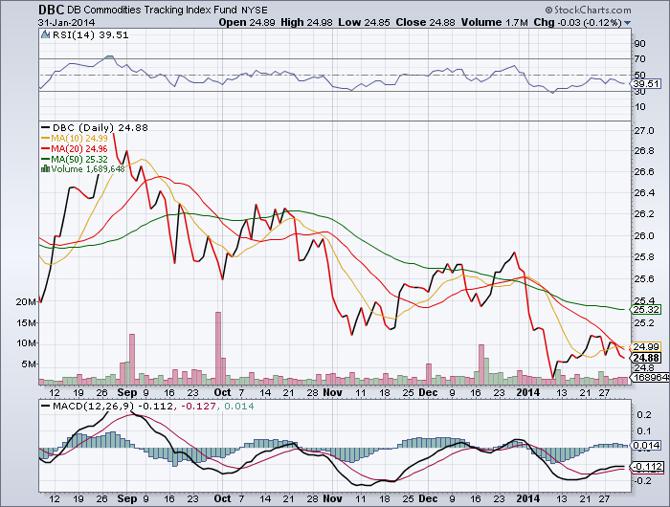
Task: Click the 25.32 MA(50) price axis tag
Action: (x=646, y=309)
